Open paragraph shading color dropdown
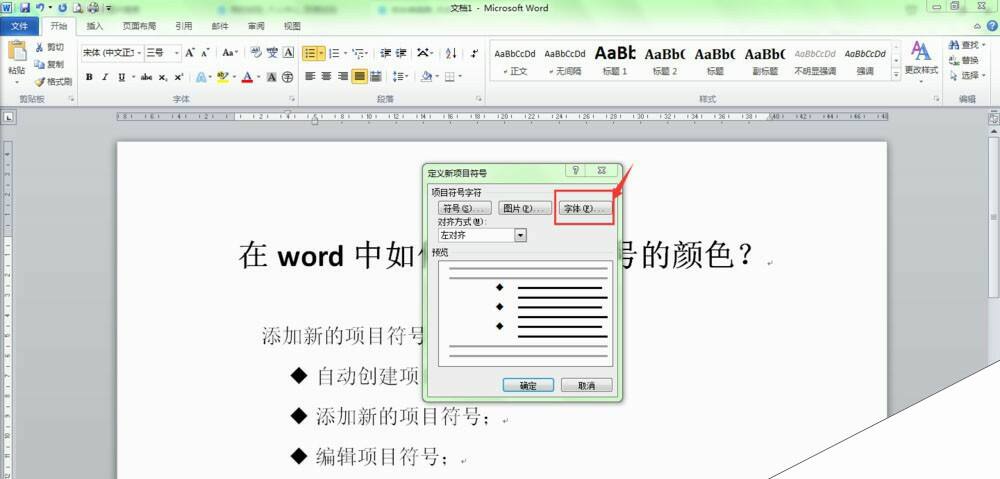Screen dimensions: 1000x479 click(x=437, y=77)
